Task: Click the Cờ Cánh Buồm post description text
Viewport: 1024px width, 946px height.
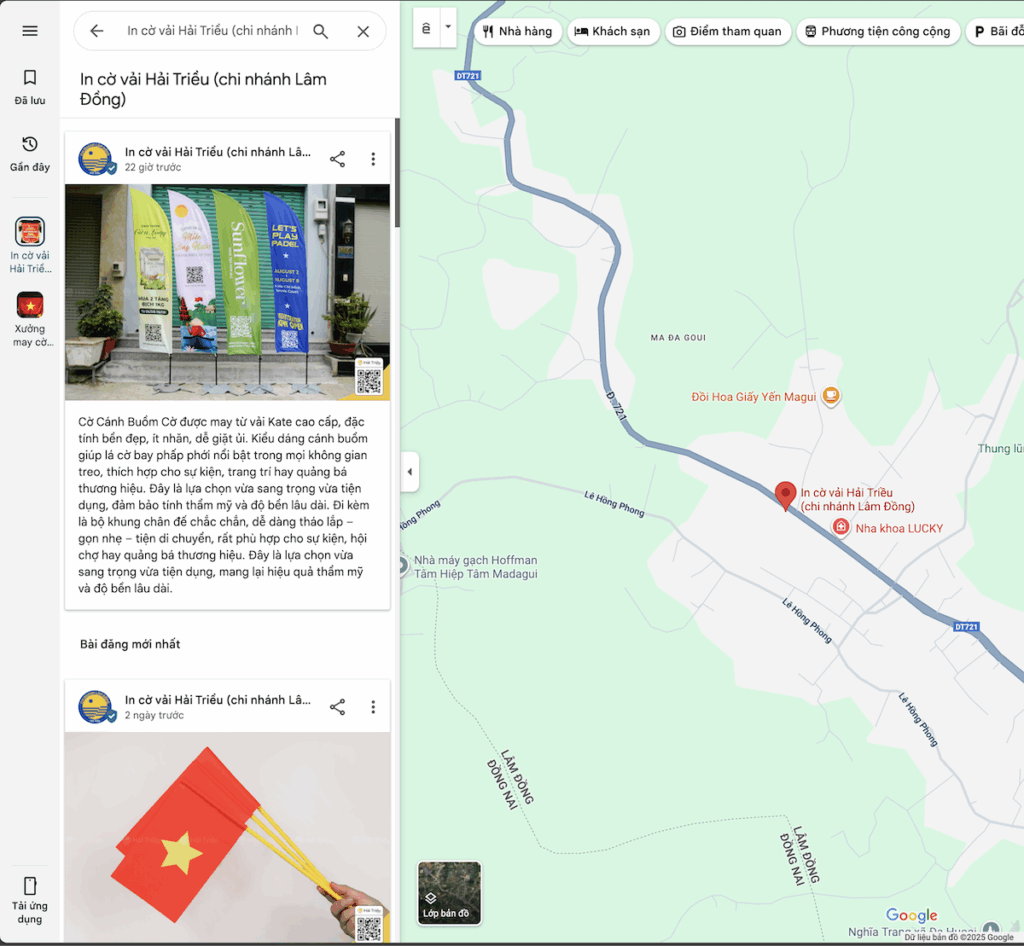Action: pyautogui.click(x=223, y=505)
